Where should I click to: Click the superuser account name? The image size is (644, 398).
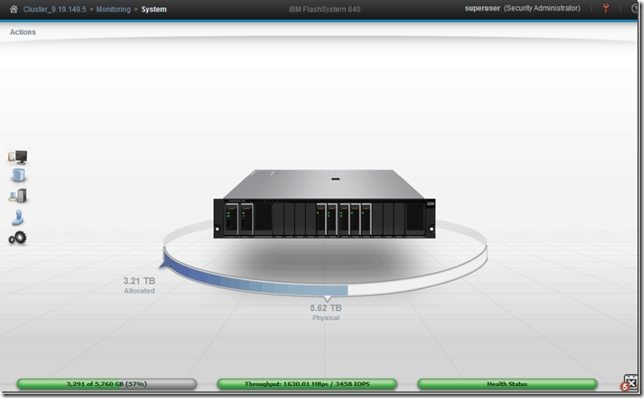tap(482, 8)
